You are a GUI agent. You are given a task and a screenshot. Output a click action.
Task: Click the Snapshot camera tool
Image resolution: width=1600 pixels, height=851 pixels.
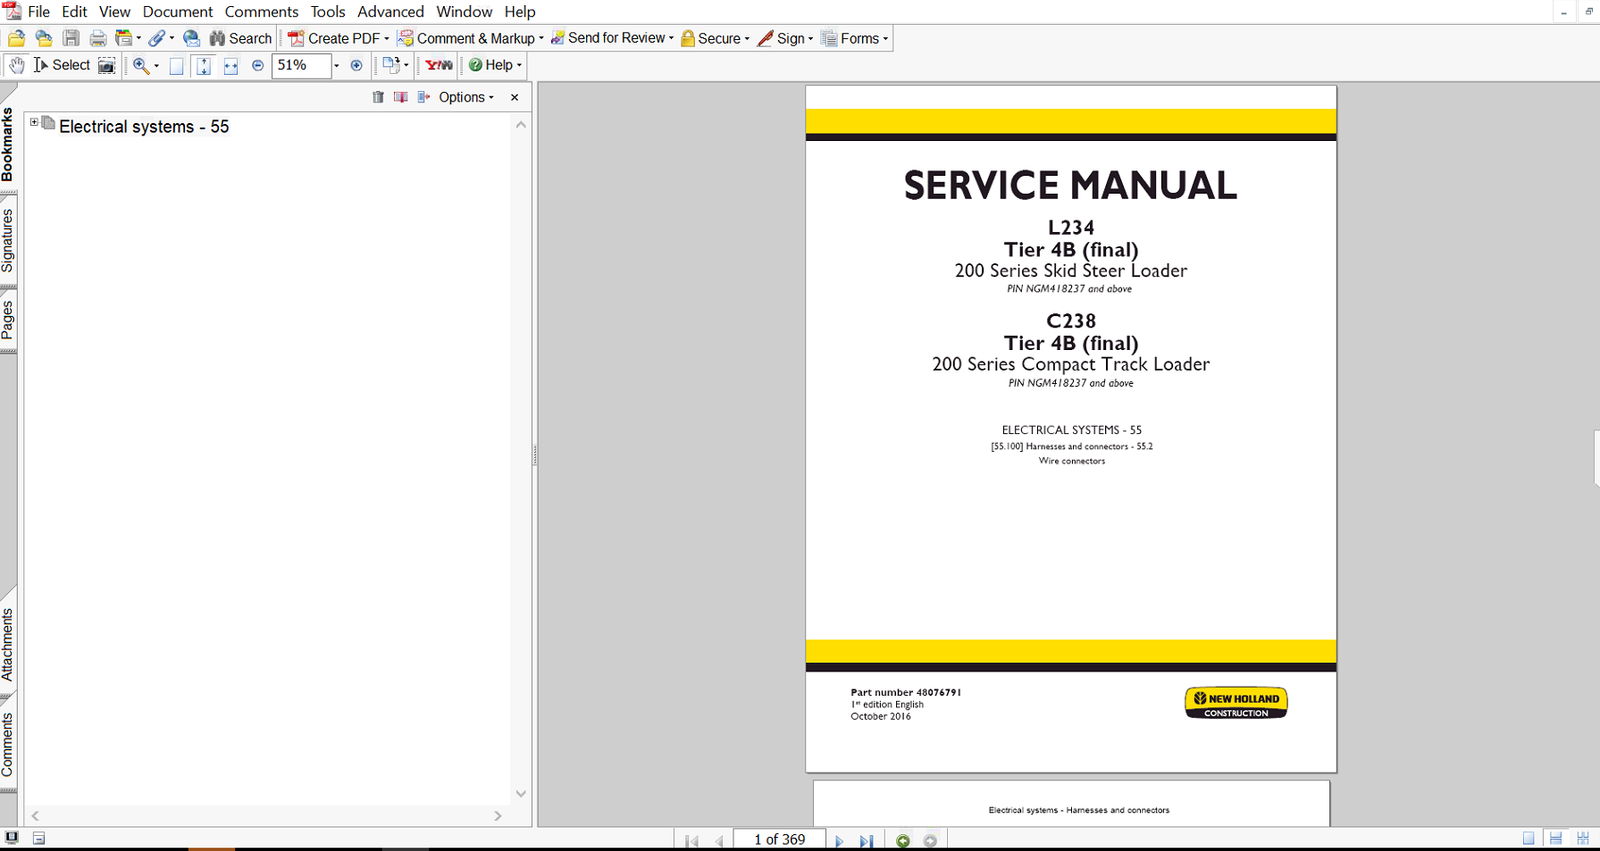click(107, 65)
